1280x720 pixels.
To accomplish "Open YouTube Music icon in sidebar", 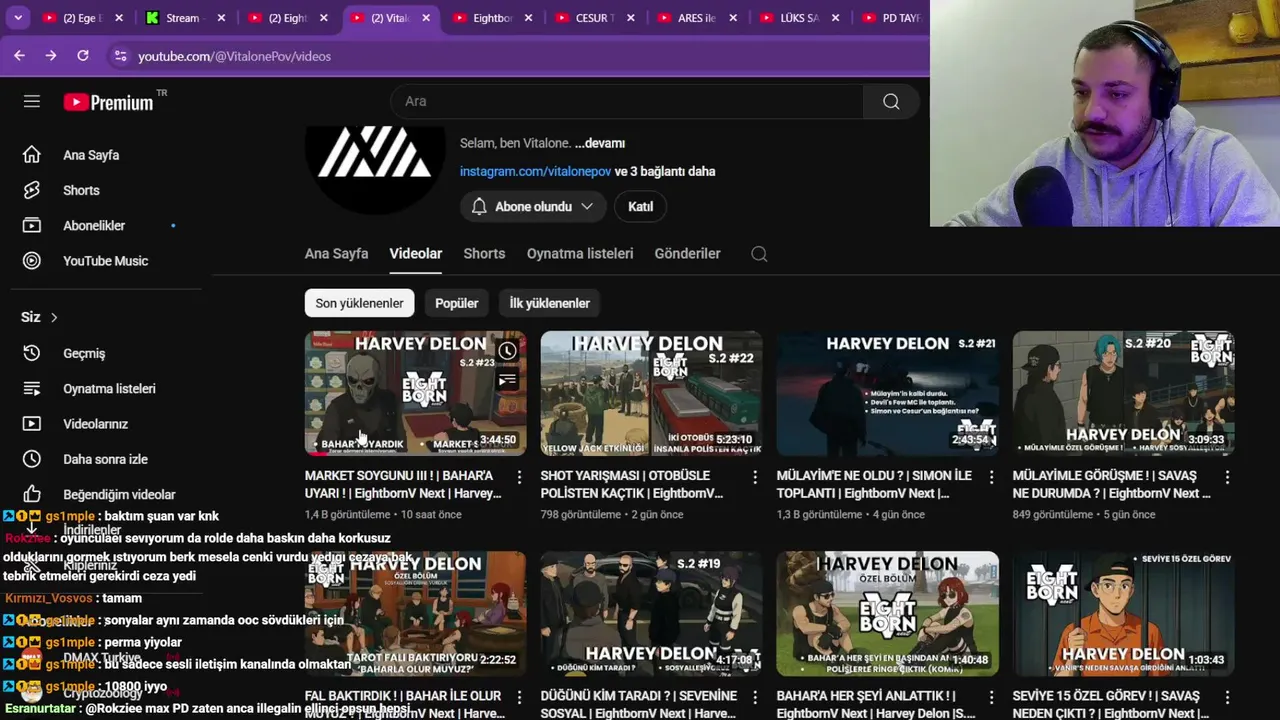I will 32,261.
